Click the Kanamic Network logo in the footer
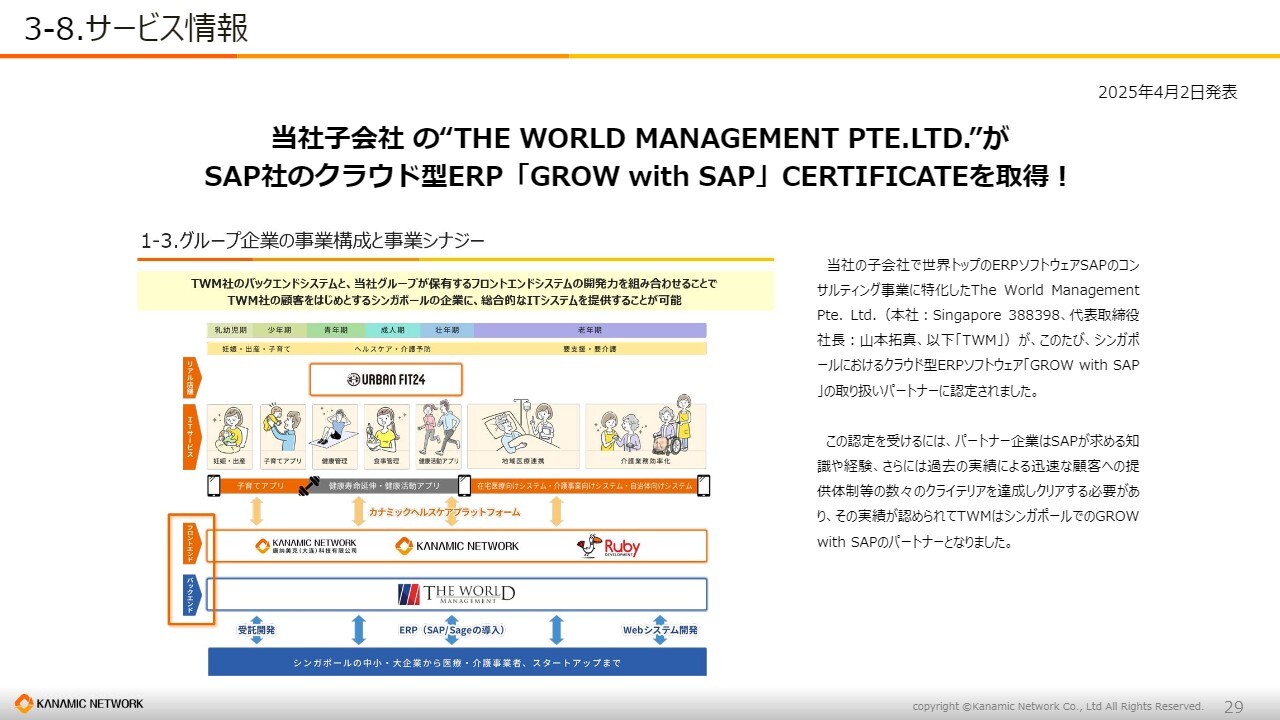This screenshot has width=1280, height=720. [79, 704]
